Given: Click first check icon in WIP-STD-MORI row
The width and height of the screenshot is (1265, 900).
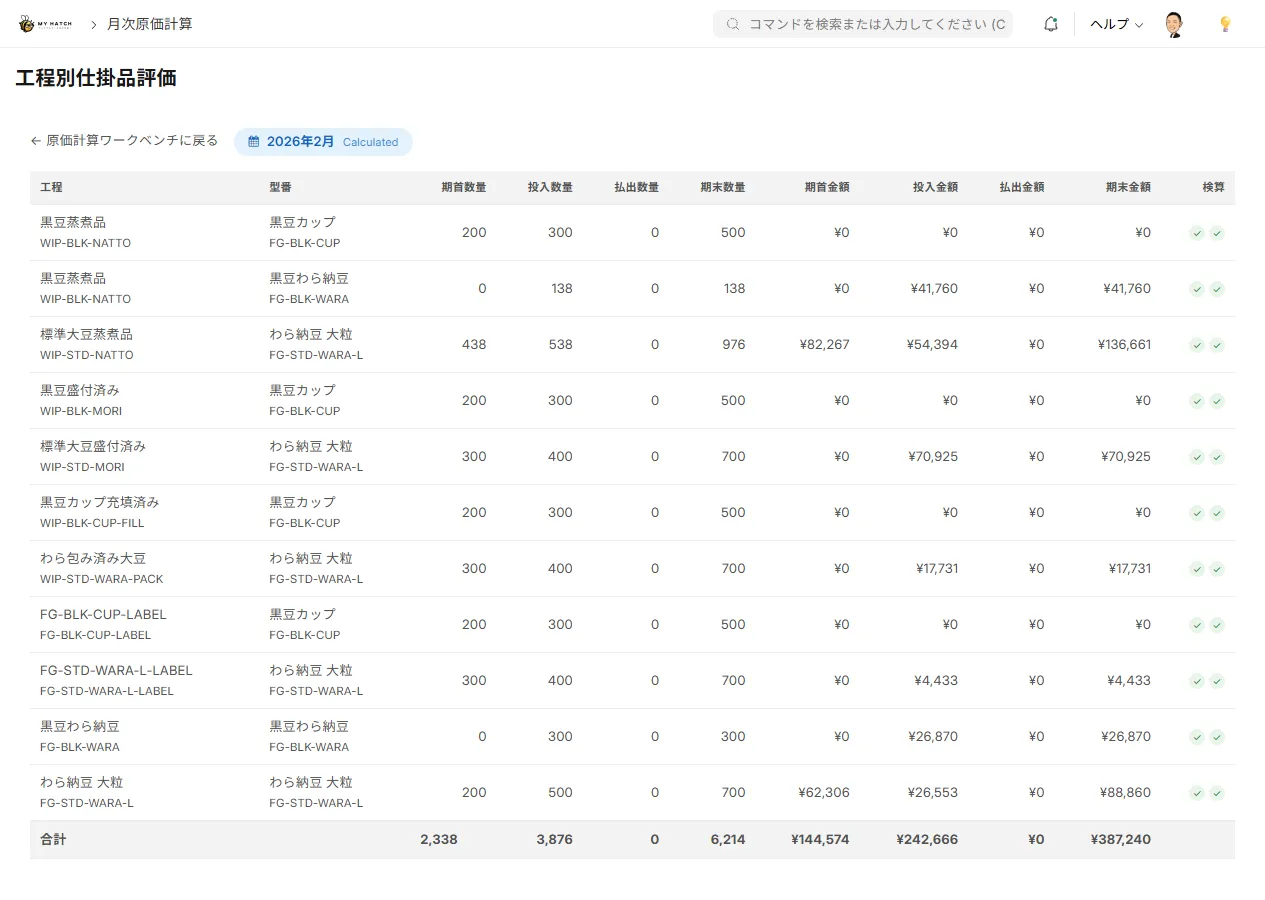Looking at the screenshot, I should (x=1196, y=457).
